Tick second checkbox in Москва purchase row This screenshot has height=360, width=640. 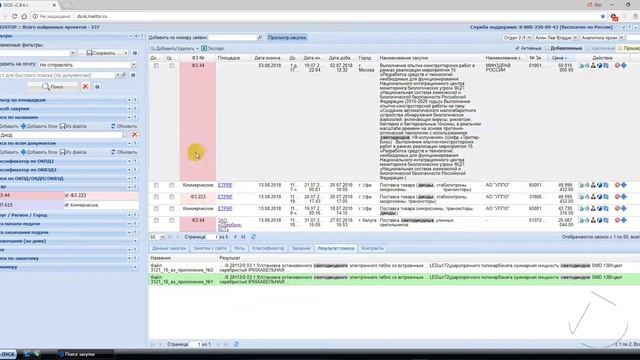click(x=172, y=66)
